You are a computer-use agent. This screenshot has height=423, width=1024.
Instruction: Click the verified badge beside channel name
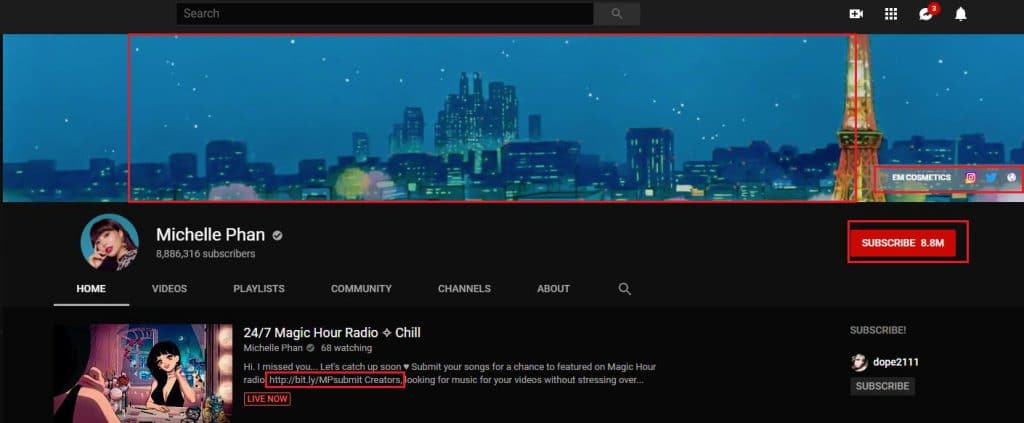[278, 236]
